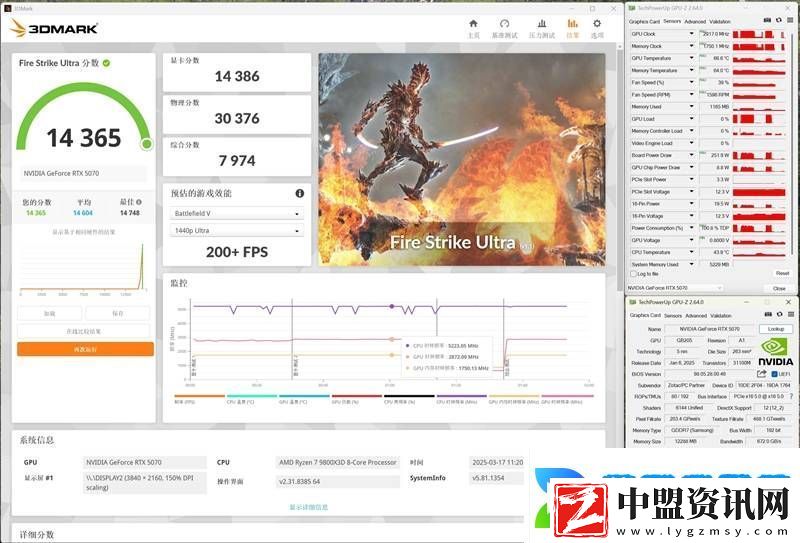
Task: Open the 3DMark options gear icon
Action: pos(597,23)
